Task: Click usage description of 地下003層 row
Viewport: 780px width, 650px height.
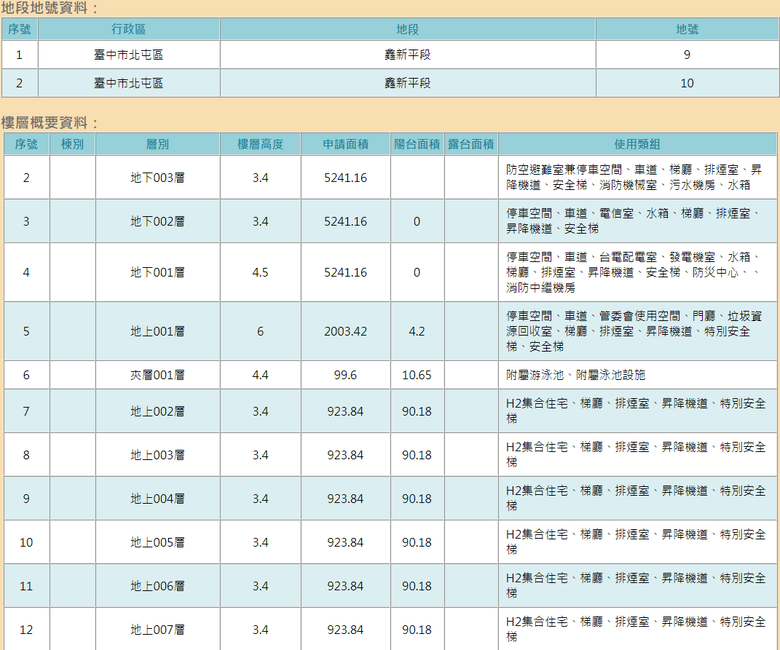Action: coord(637,178)
